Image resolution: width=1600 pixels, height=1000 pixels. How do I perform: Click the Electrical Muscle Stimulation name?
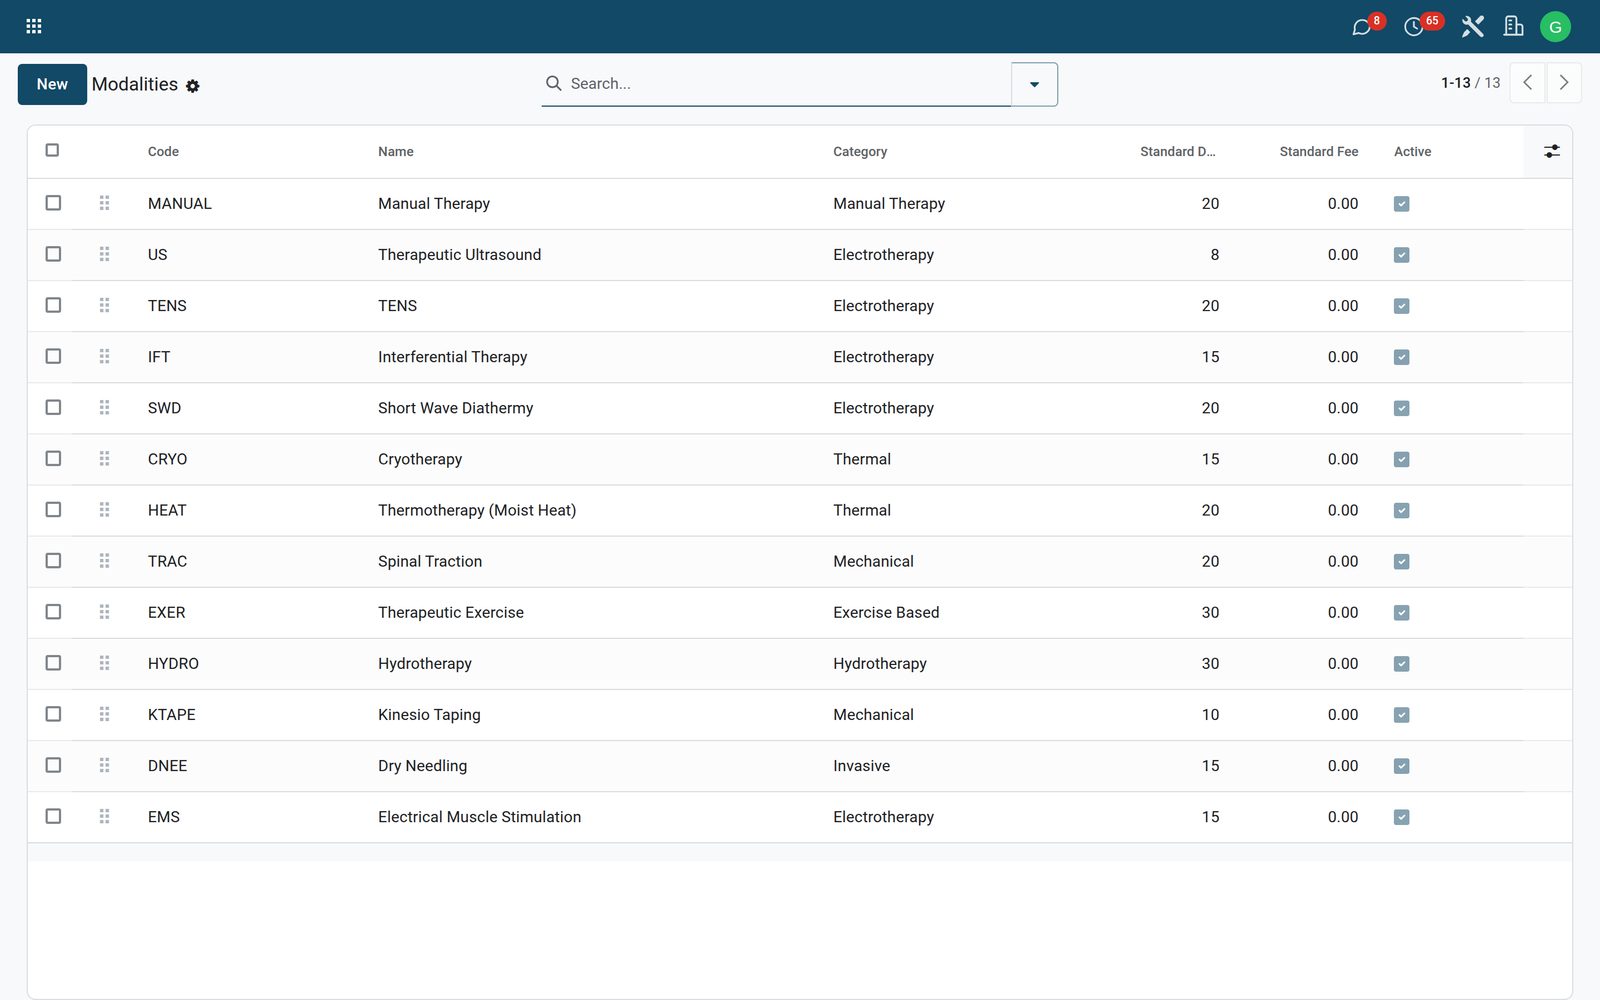click(479, 817)
